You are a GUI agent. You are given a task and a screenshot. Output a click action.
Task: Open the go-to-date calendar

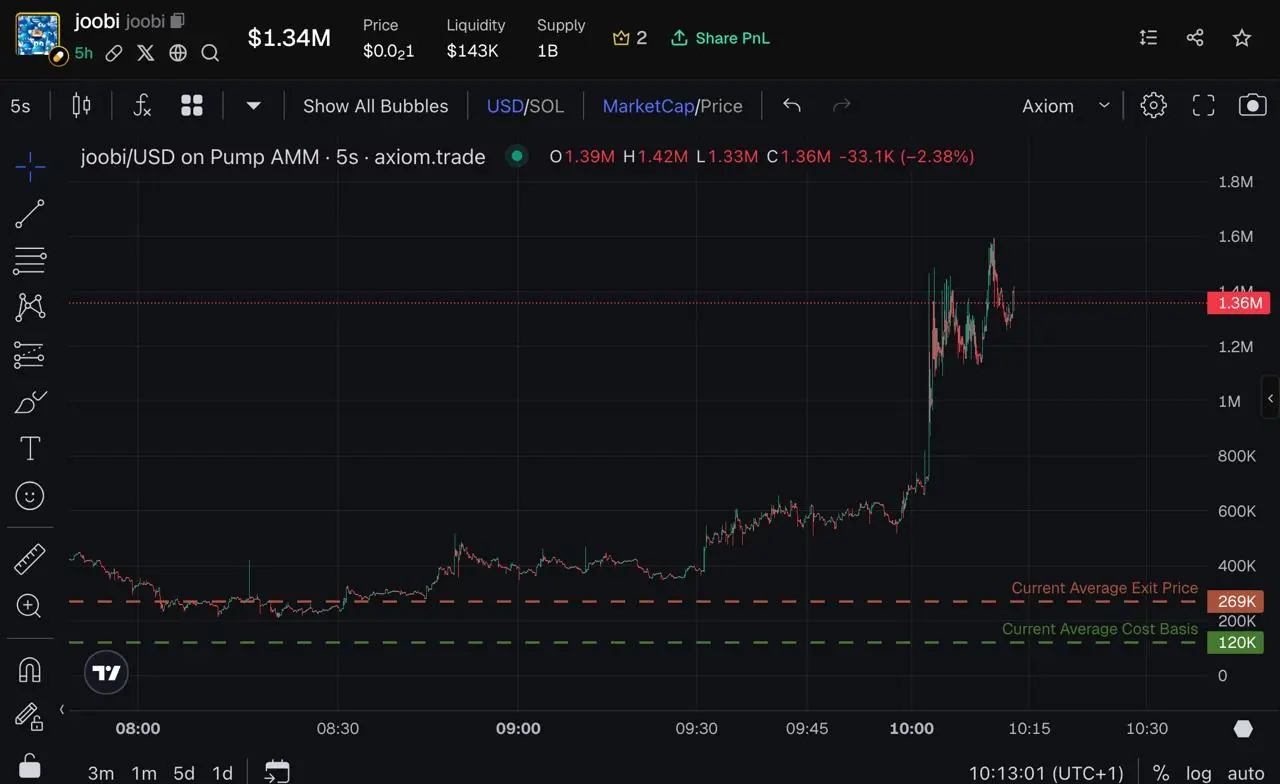pyautogui.click(x=277, y=771)
